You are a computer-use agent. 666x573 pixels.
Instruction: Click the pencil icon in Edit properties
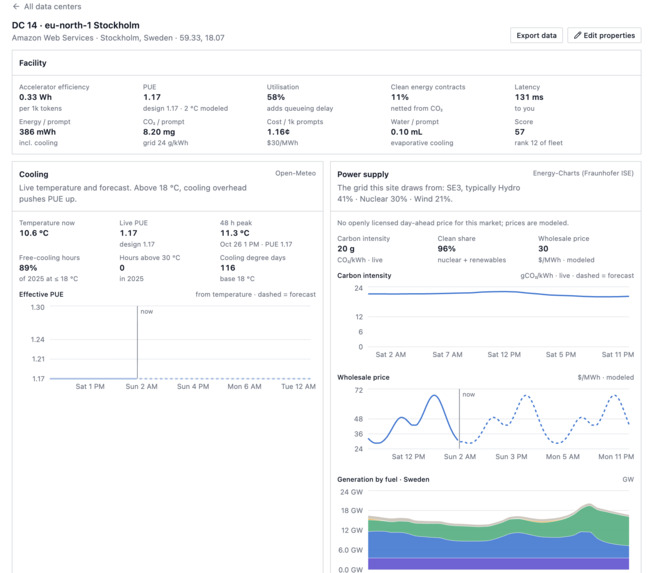(577, 36)
